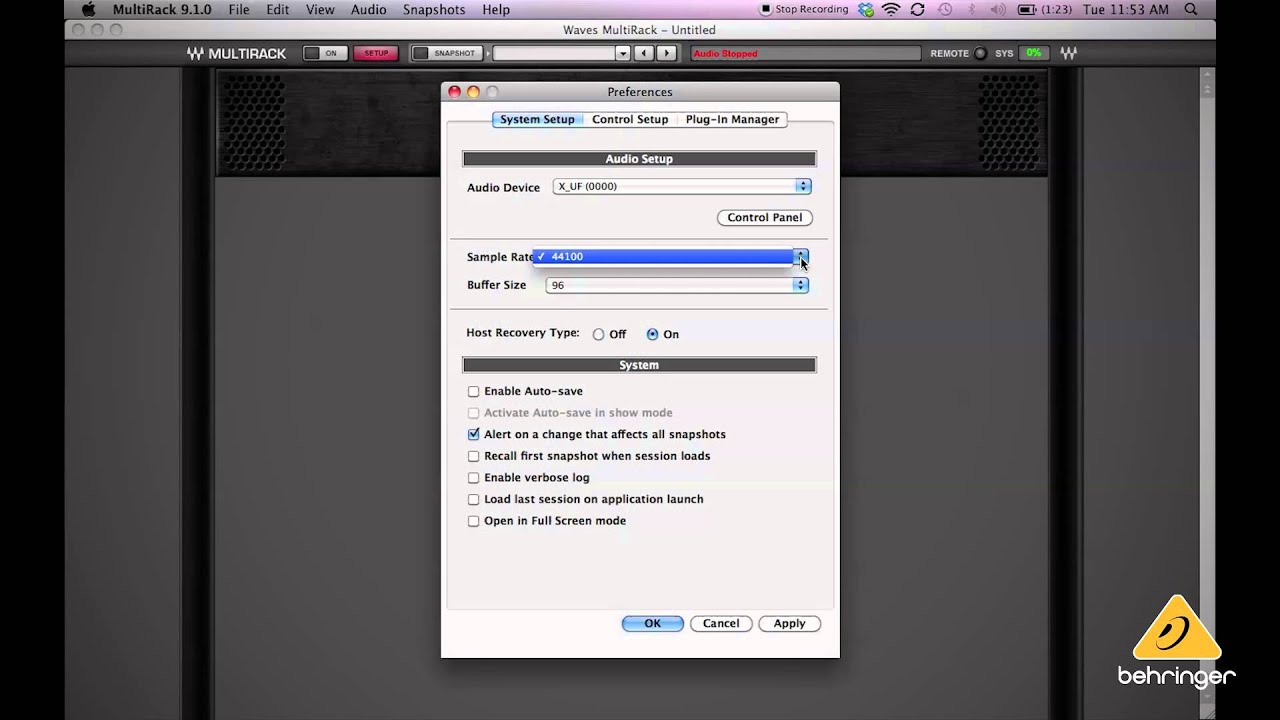This screenshot has height=720, width=1280.
Task: Open the File menu
Action: 239,10
